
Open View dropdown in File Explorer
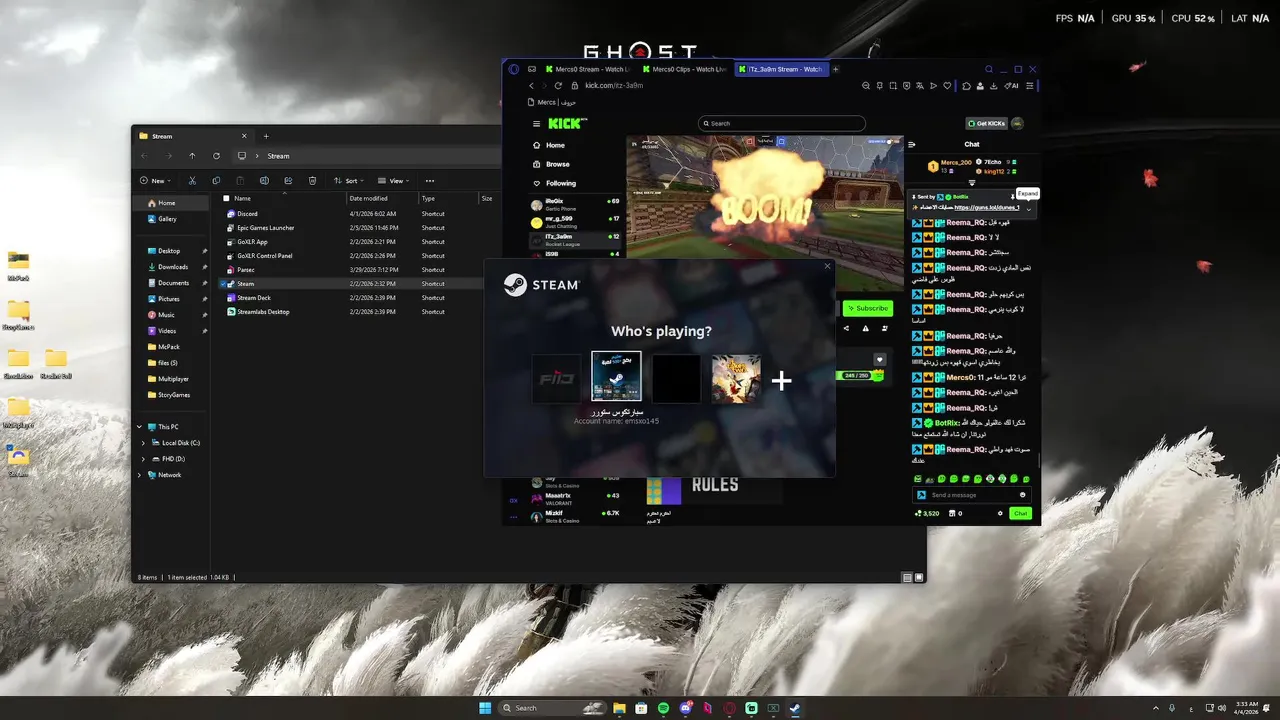tap(394, 181)
